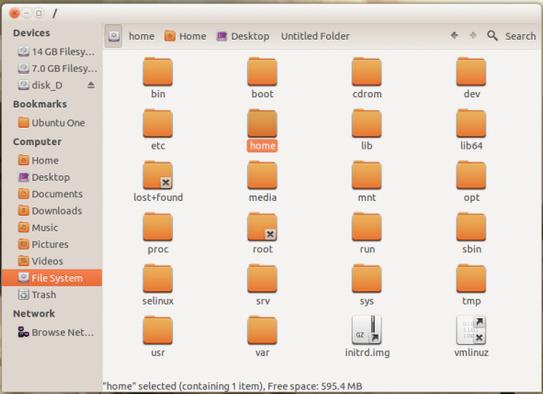Go to Videos in sidebar
543x394 pixels.
click(x=40, y=261)
